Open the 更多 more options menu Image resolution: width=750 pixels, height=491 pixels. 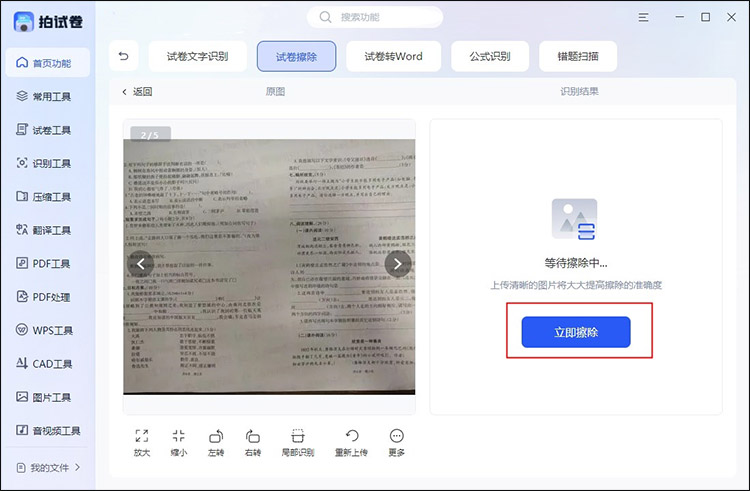(397, 443)
